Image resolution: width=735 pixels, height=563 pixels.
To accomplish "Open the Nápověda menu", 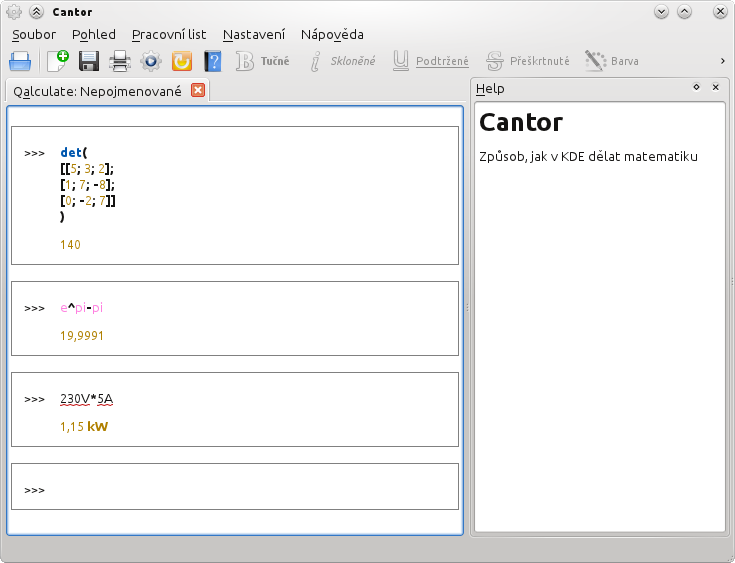I will 332,35.
